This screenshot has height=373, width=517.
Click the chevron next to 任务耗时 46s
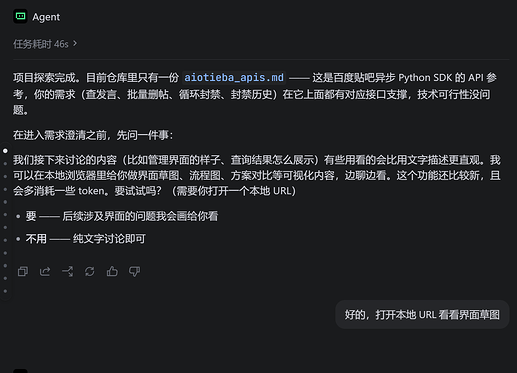(x=75, y=43)
